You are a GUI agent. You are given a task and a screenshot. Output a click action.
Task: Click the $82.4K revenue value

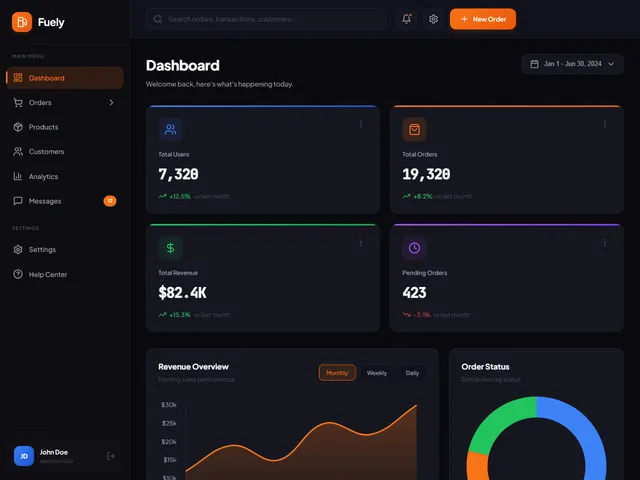point(182,293)
